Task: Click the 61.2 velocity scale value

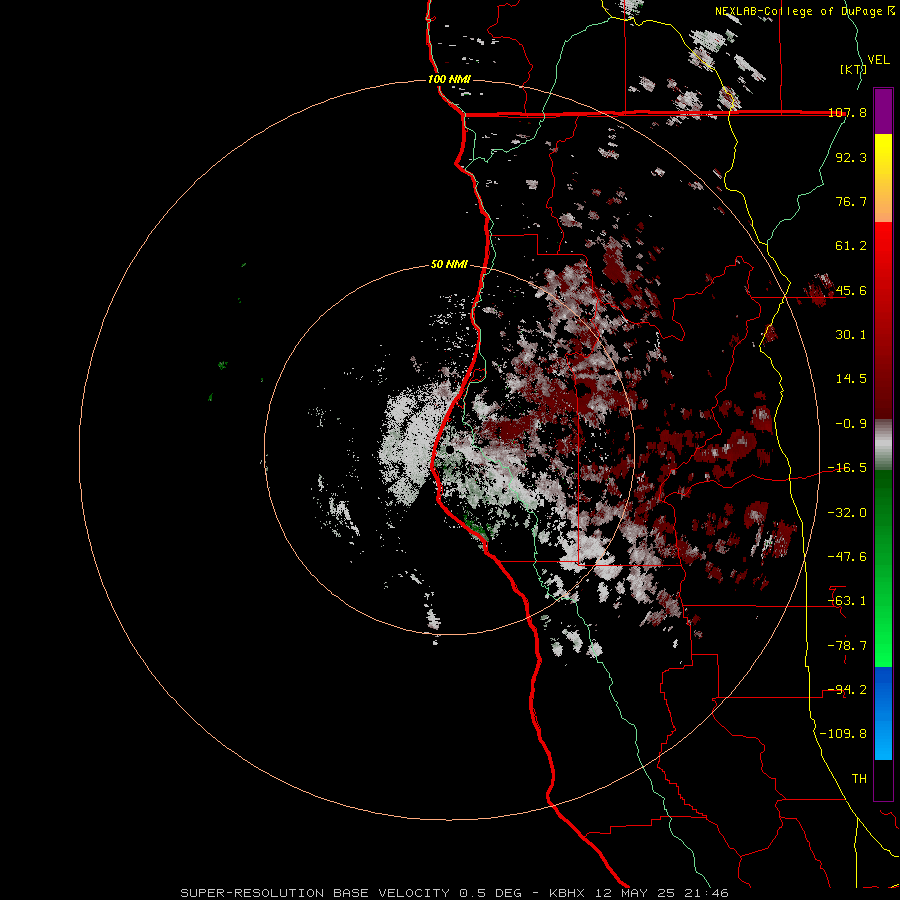Action: pyautogui.click(x=851, y=246)
